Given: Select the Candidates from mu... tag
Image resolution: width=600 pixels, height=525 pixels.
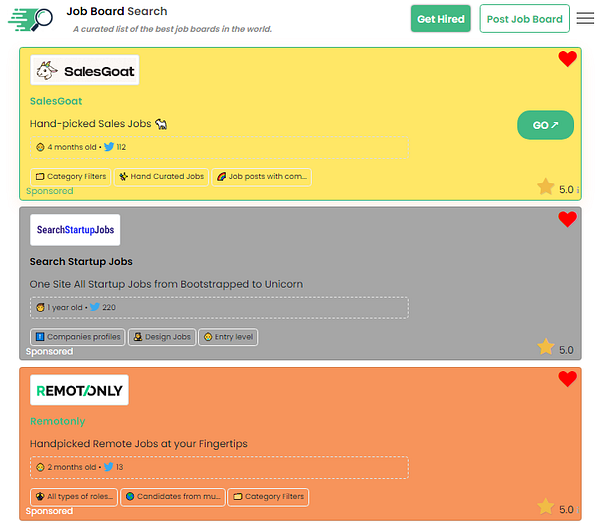Looking at the screenshot, I should 173,497.
